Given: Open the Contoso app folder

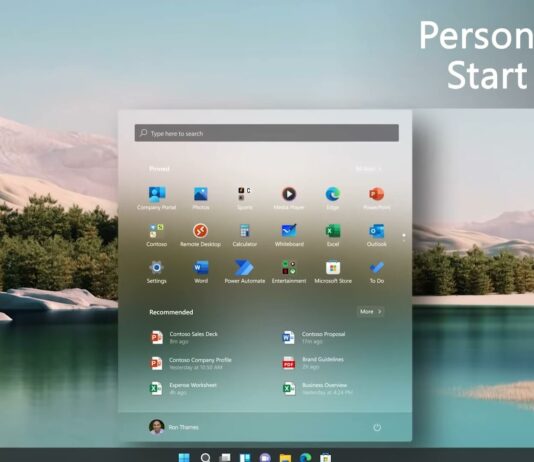Looking at the screenshot, I should coord(157,235).
